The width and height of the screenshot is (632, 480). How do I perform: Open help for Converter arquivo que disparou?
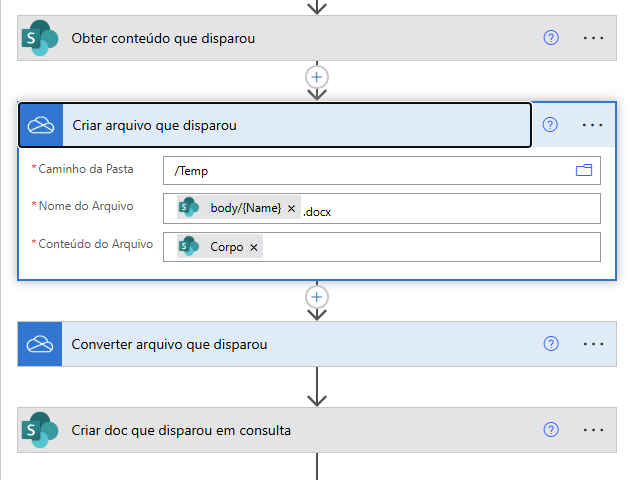551,344
